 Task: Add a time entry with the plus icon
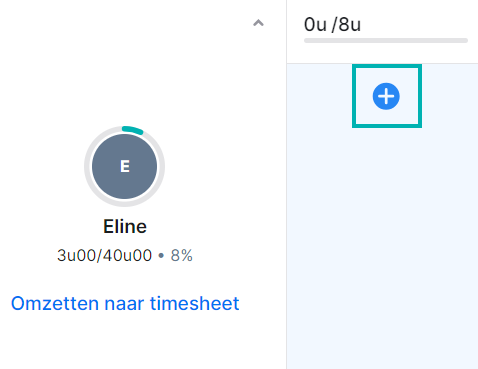[x=386, y=96]
